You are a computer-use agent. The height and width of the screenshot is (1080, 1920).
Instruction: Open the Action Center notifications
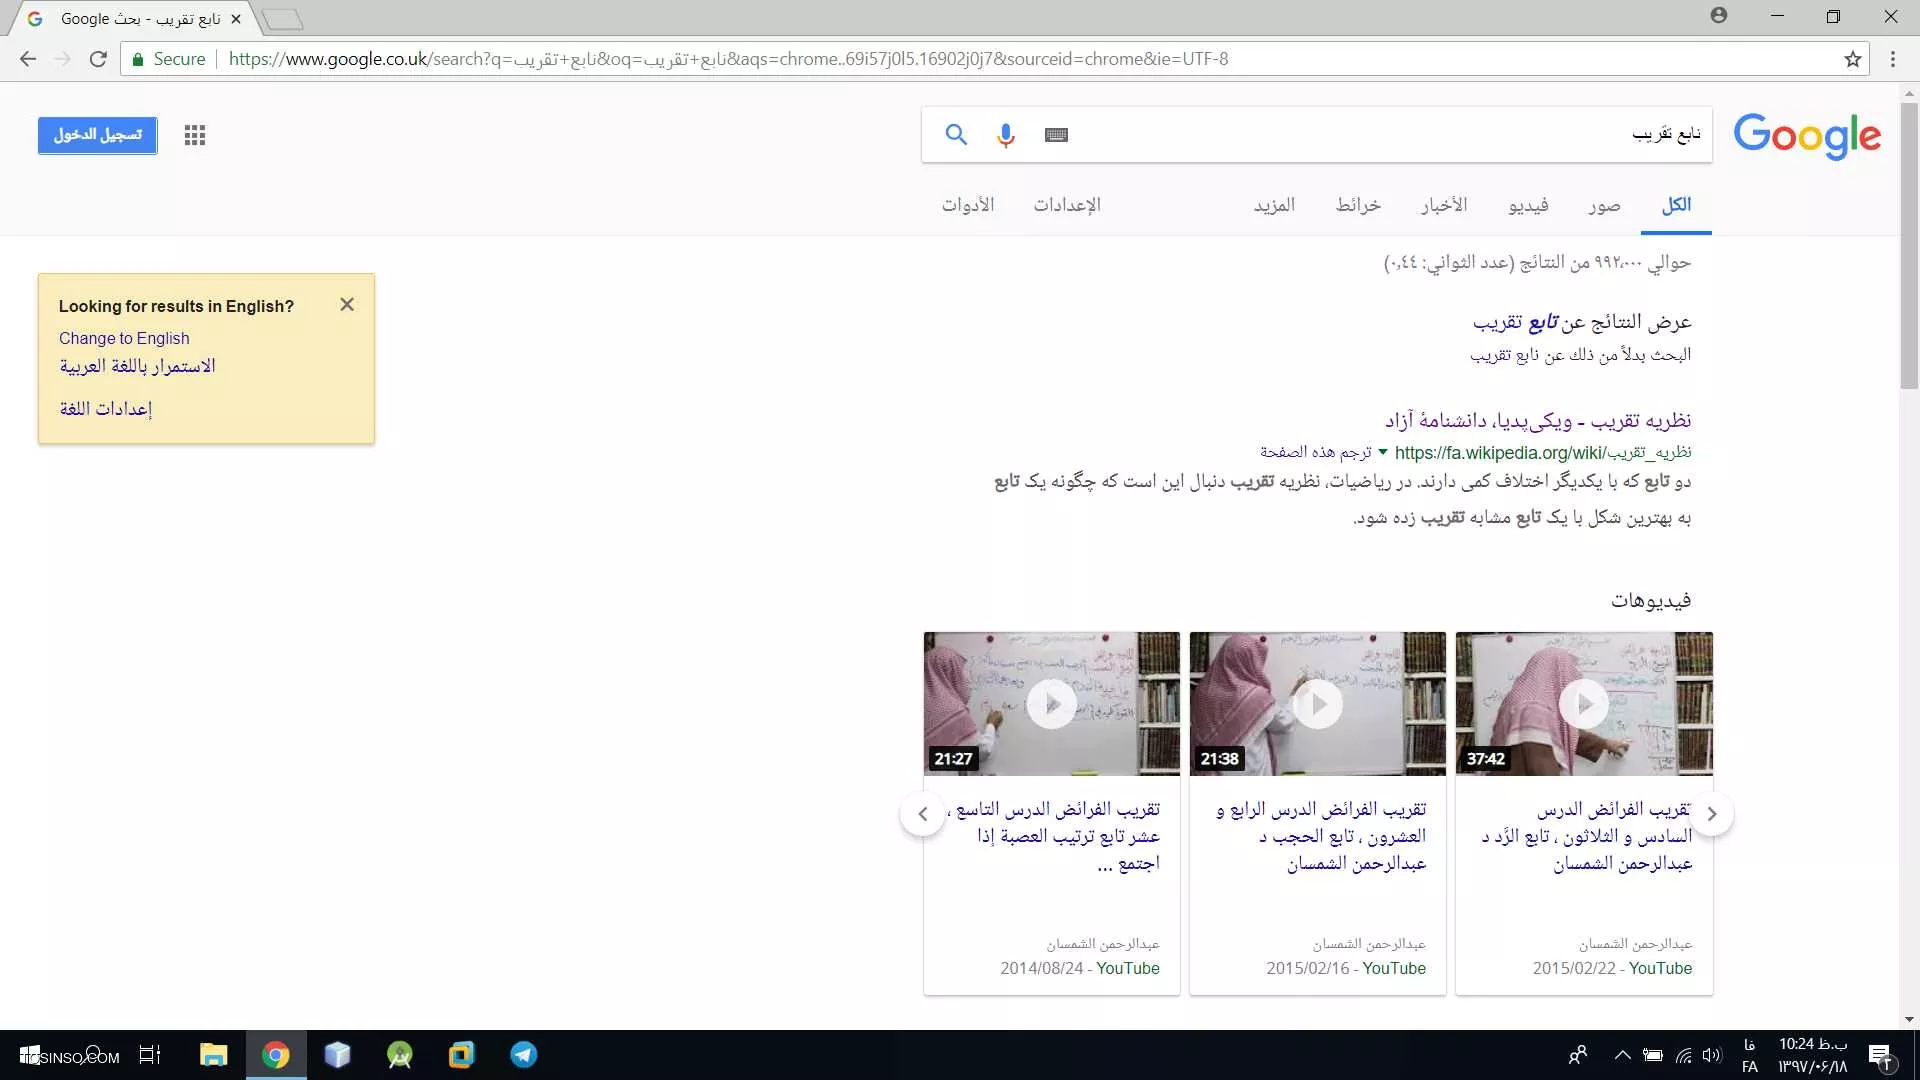point(1880,1055)
